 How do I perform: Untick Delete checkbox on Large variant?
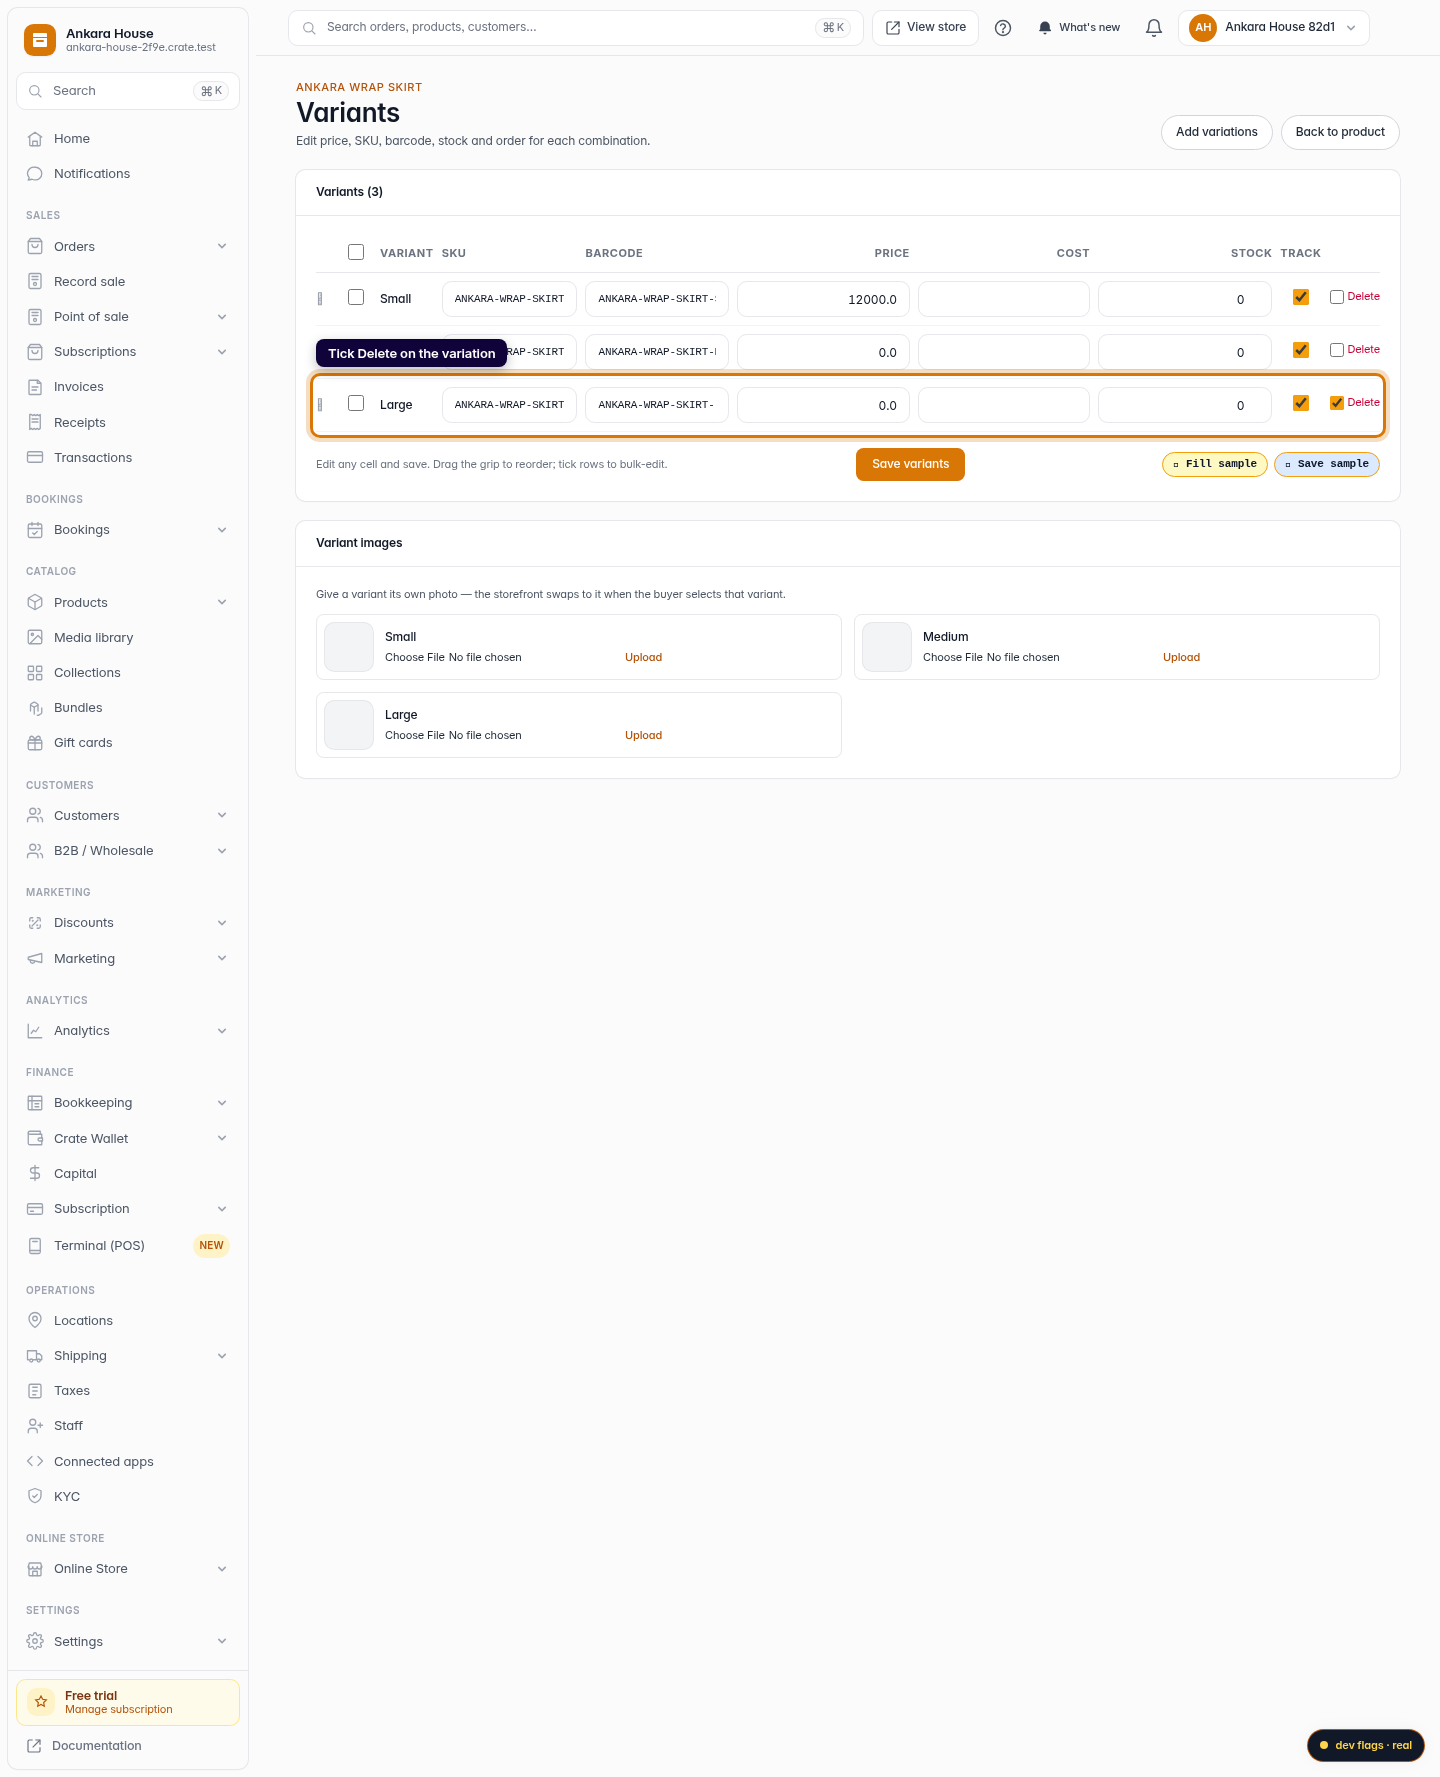[x=1337, y=403]
